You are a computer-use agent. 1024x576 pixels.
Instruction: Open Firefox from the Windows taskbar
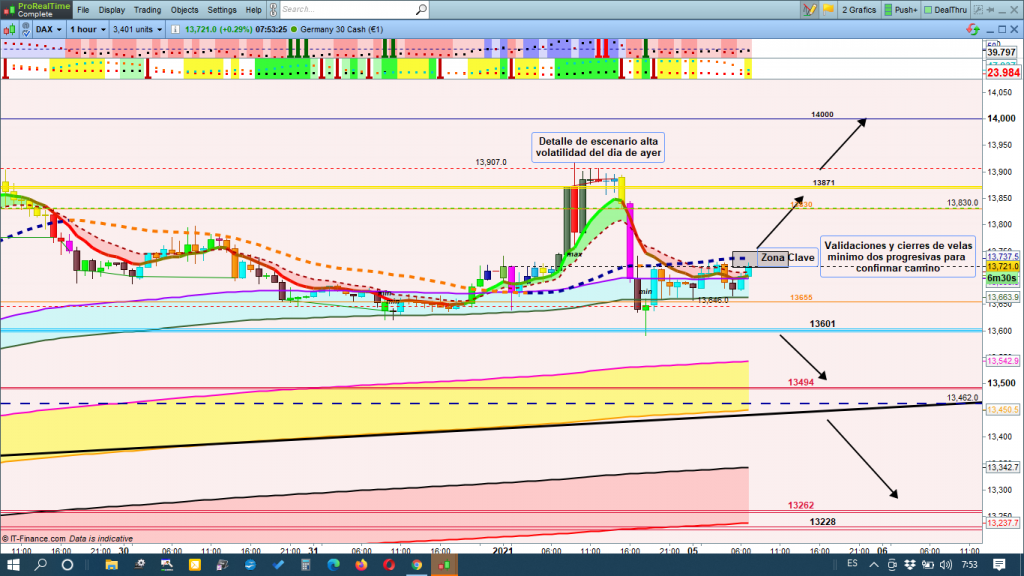pyautogui.click(x=361, y=565)
